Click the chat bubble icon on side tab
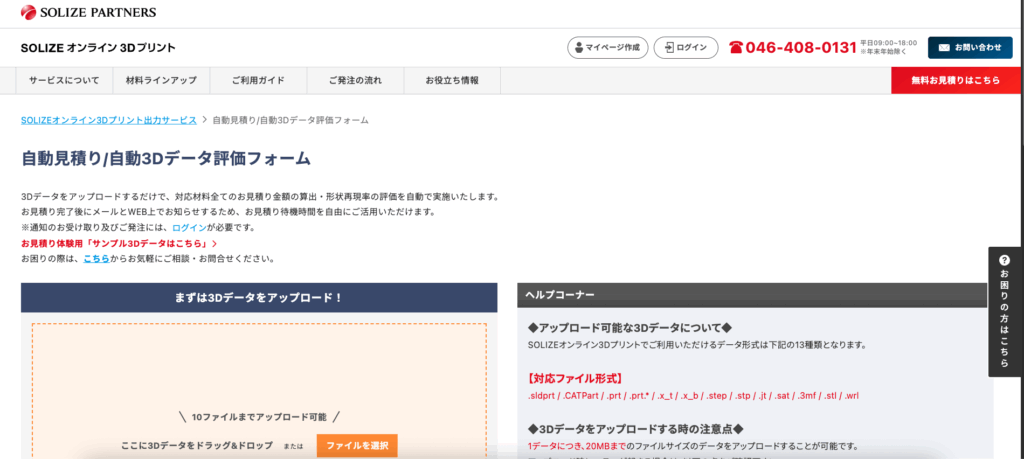1024x459 pixels. pos(1004,260)
